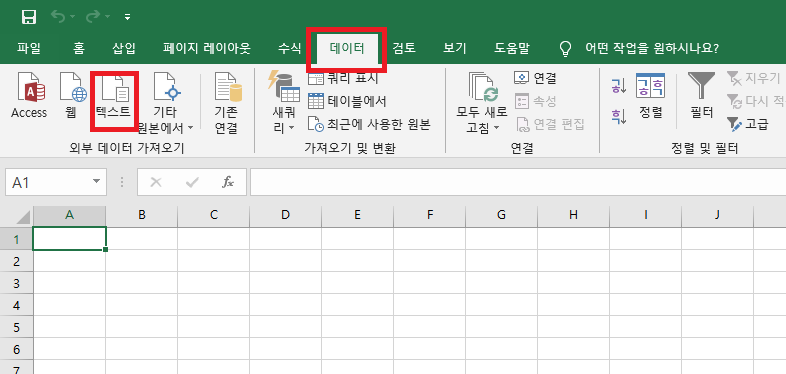This screenshot has width=786, height=374.
Task: Toggle the 필터 funnel button
Action: tap(701, 95)
